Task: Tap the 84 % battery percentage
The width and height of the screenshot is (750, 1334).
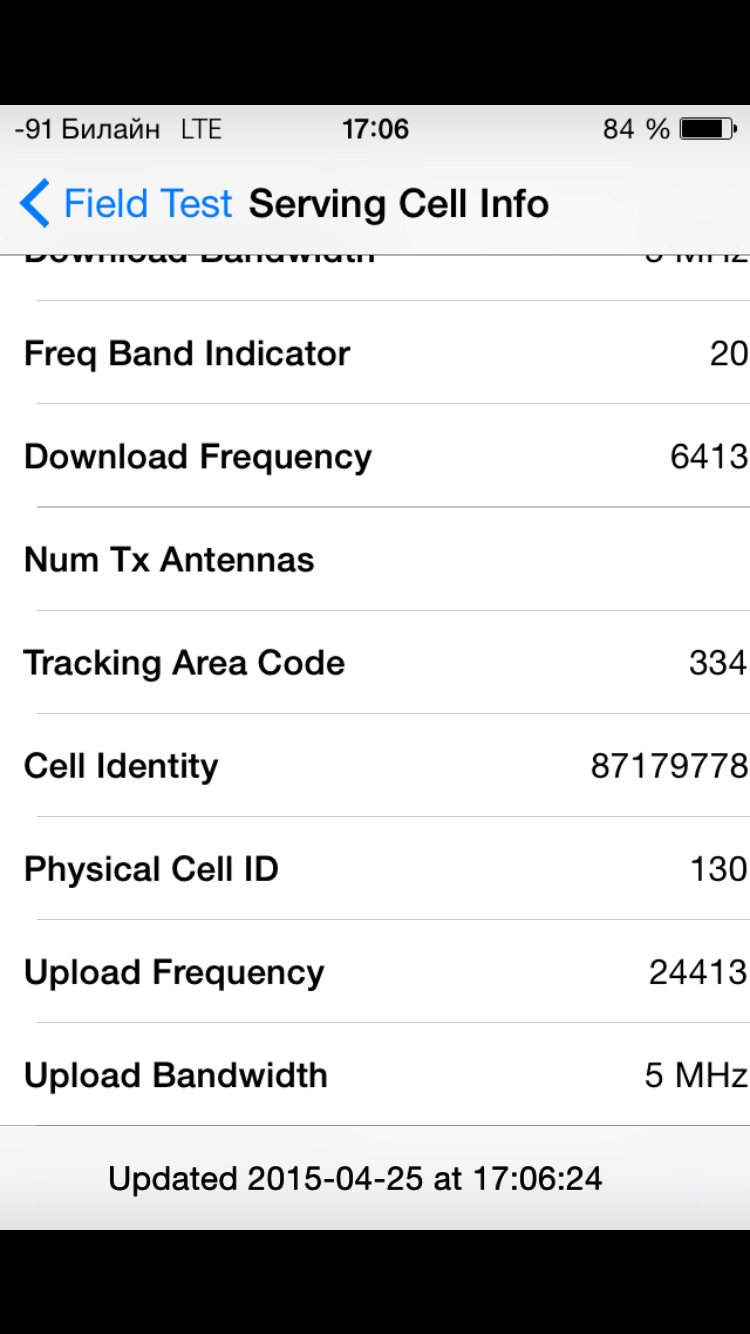Action: [636, 129]
